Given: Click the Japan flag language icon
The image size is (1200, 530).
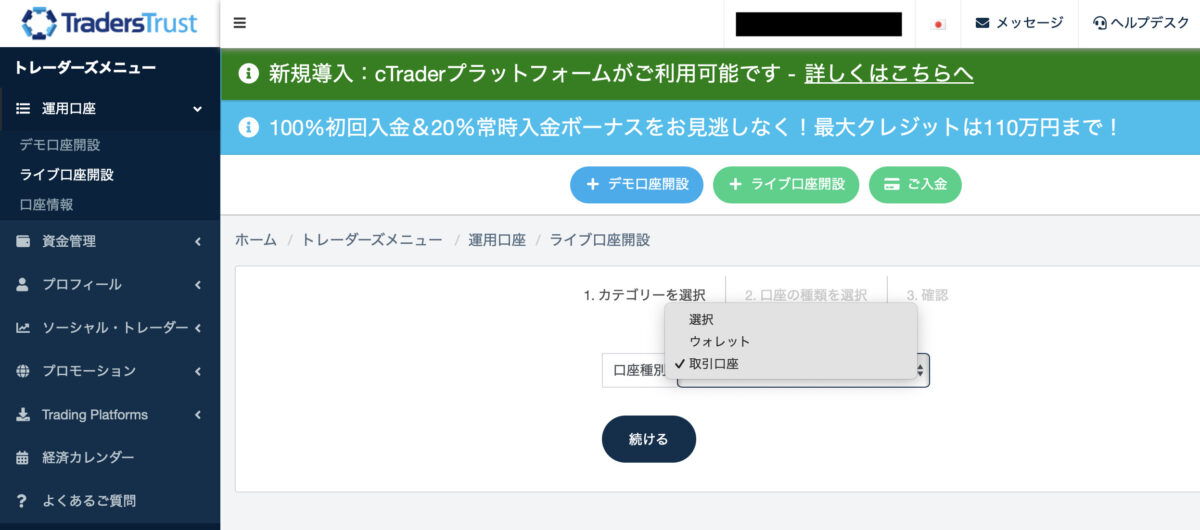Looking at the screenshot, I should 937,24.
